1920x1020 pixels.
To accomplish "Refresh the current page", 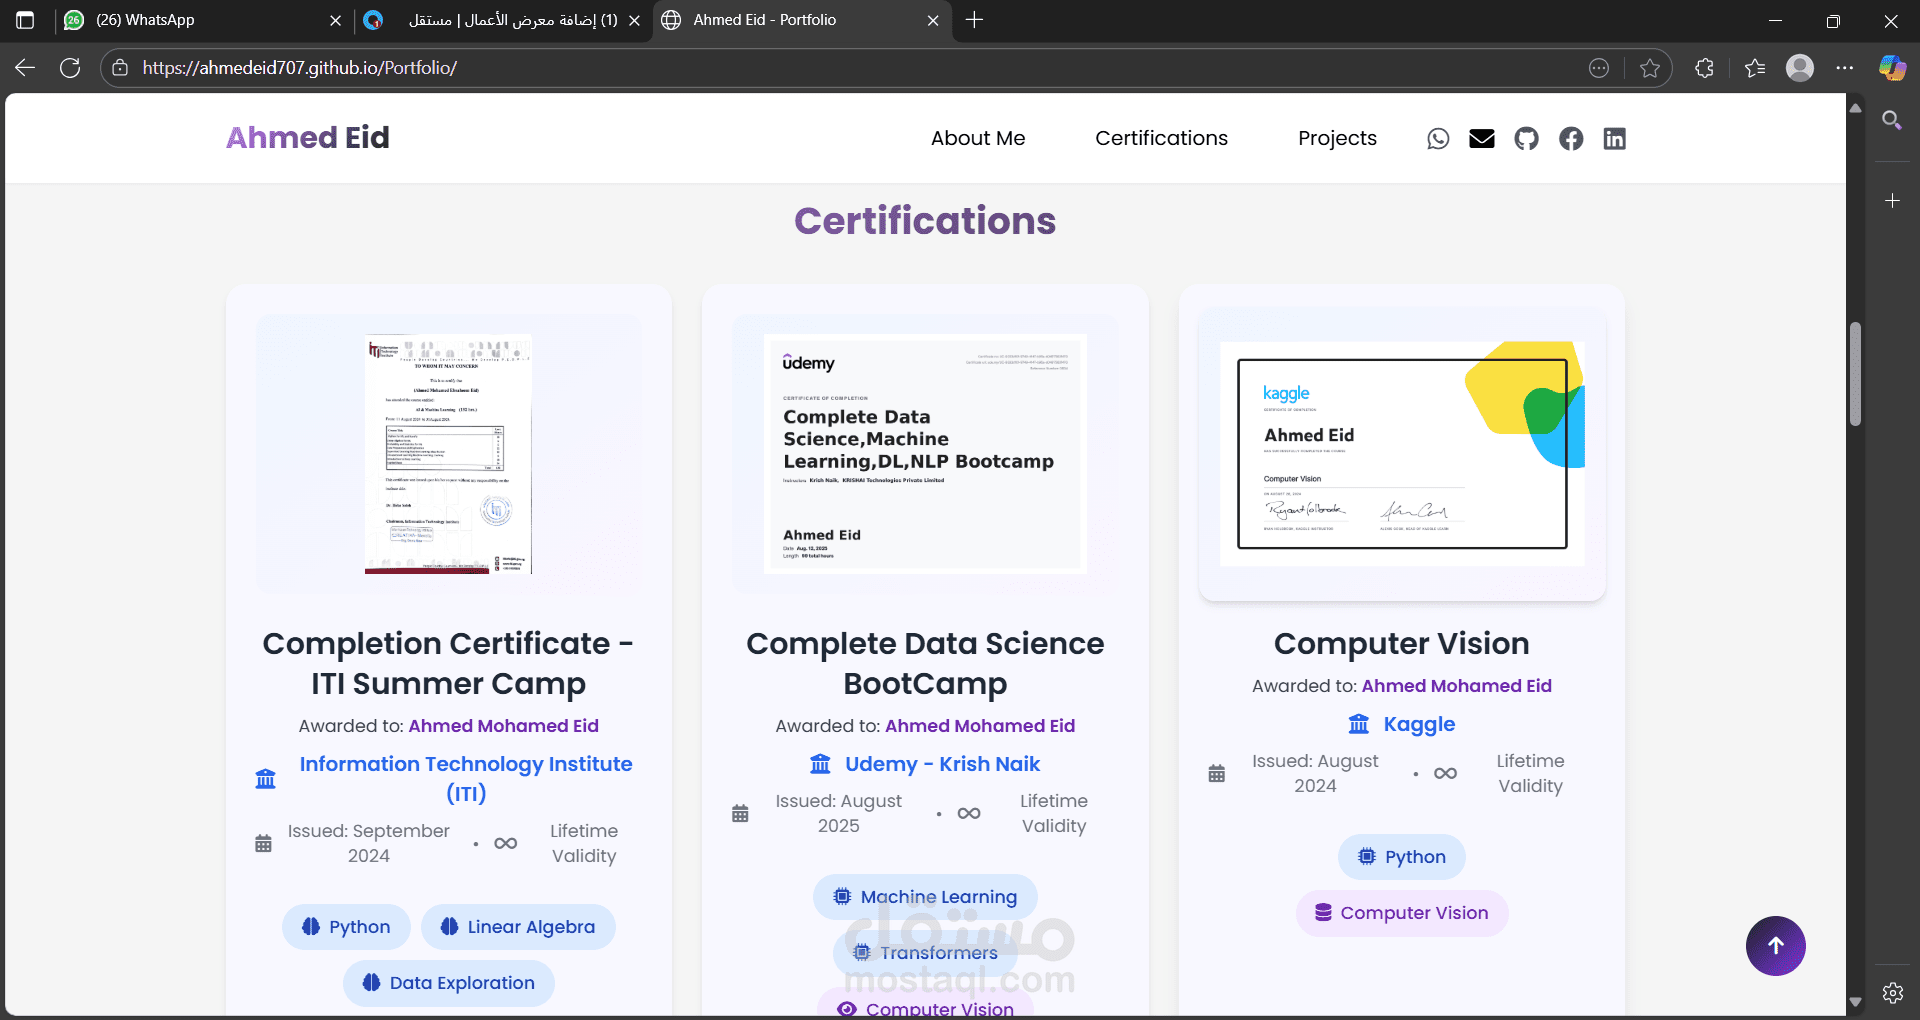I will pos(70,68).
